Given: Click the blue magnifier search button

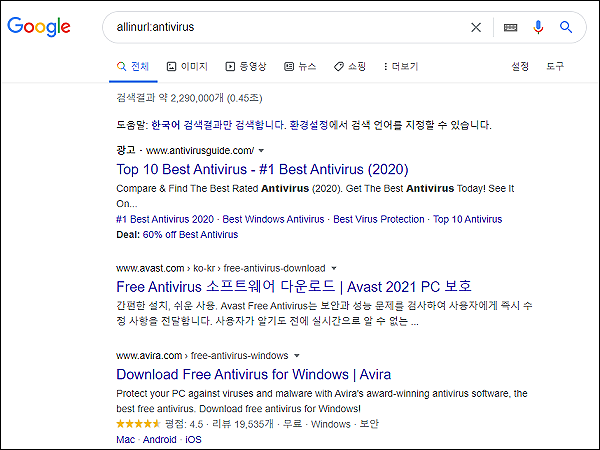Looking at the screenshot, I should (x=566, y=27).
